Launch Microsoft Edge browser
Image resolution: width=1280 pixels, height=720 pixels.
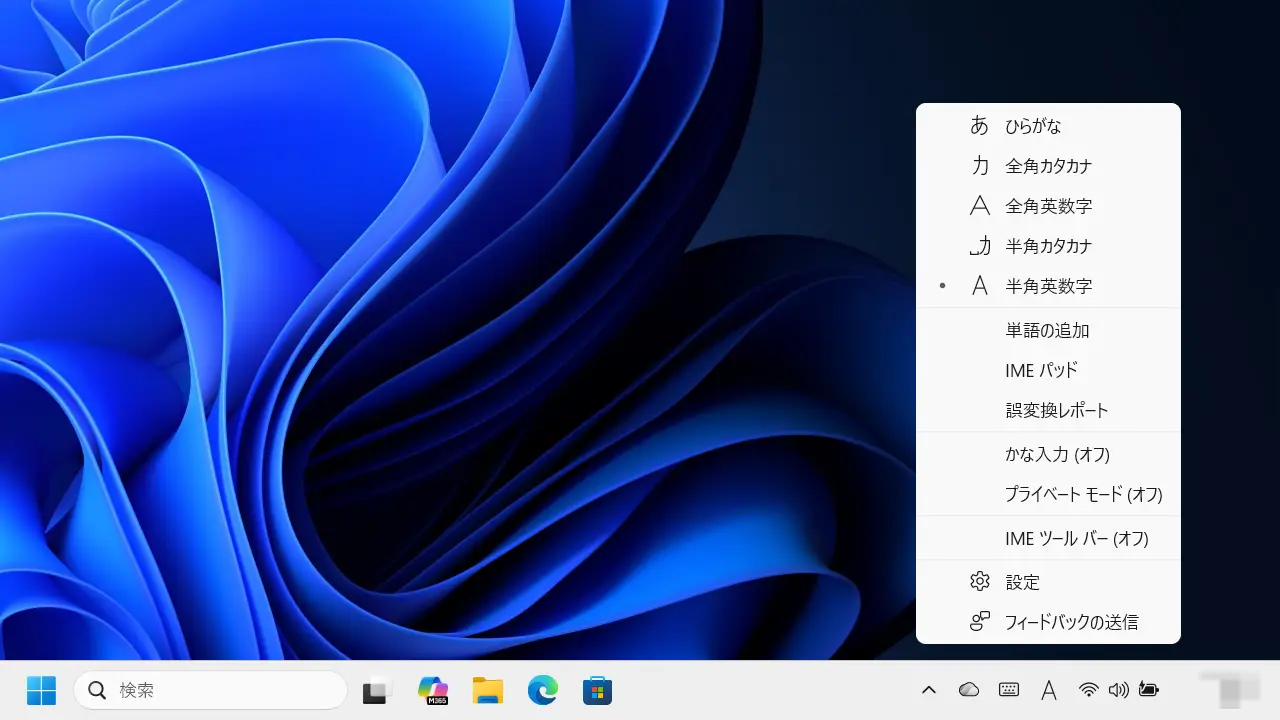(x=542, y=690)
